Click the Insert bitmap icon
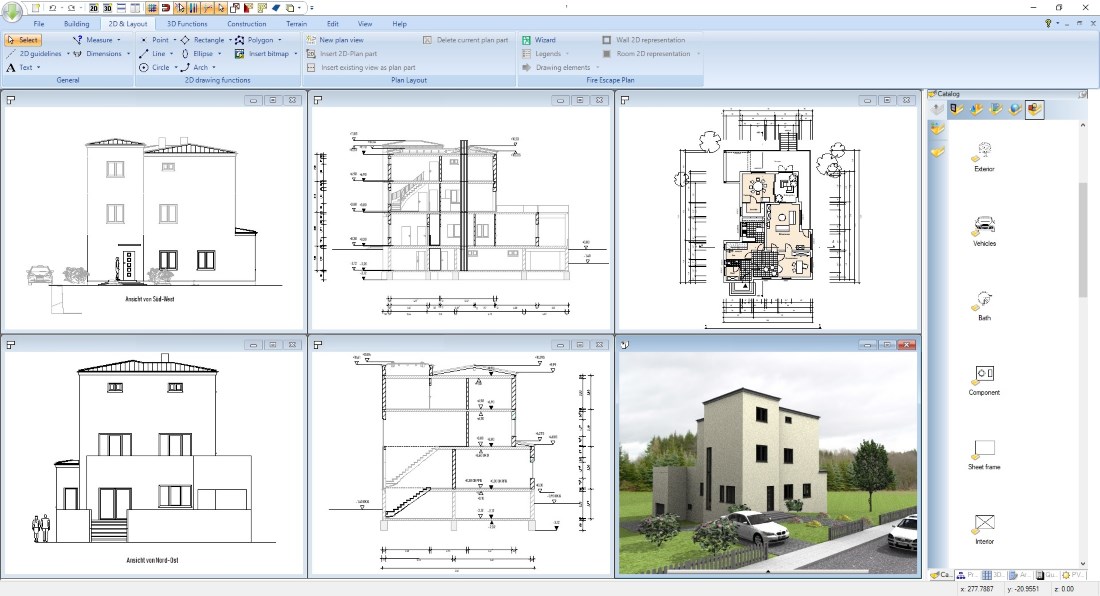This screenshot has height=596, width=1100. coord(239,53)
